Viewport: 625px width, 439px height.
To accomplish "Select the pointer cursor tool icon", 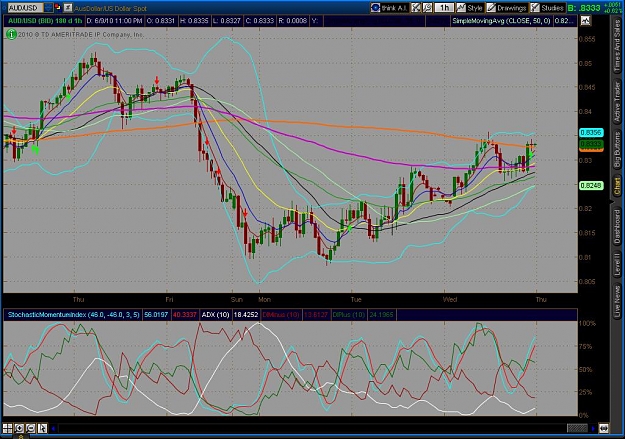I will click(42, 428).
